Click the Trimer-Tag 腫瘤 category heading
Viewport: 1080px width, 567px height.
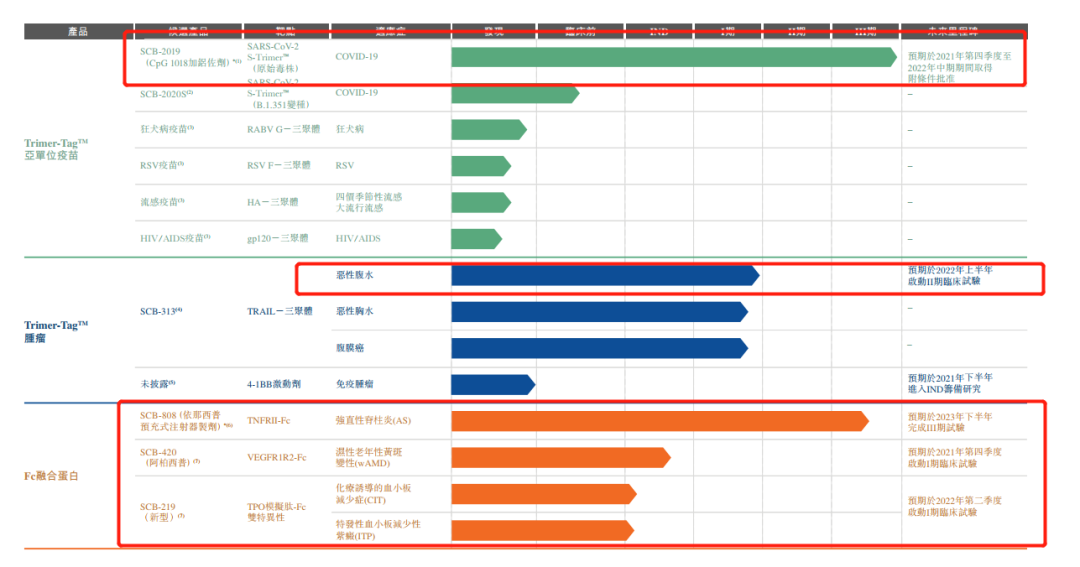[56, 331]
